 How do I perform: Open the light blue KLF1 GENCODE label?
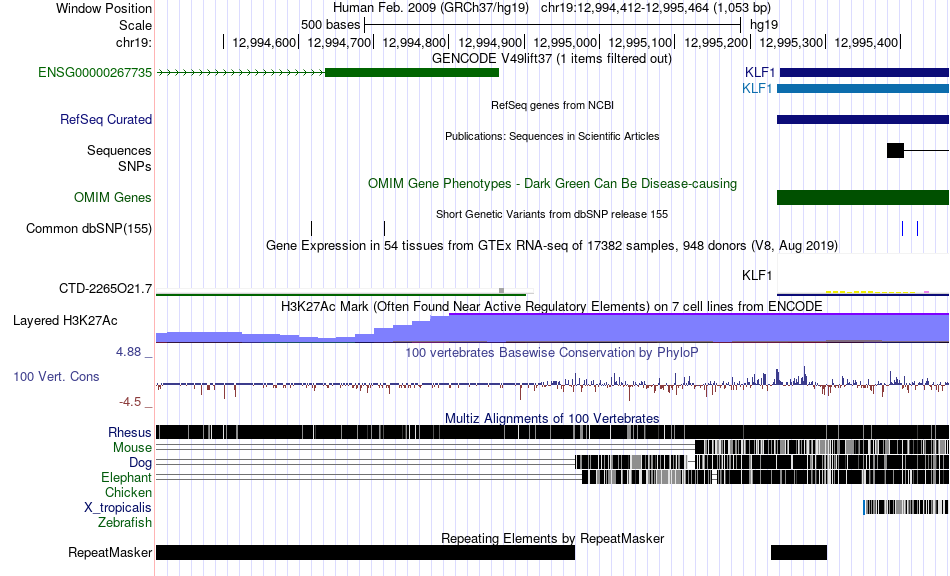(757, 88)
